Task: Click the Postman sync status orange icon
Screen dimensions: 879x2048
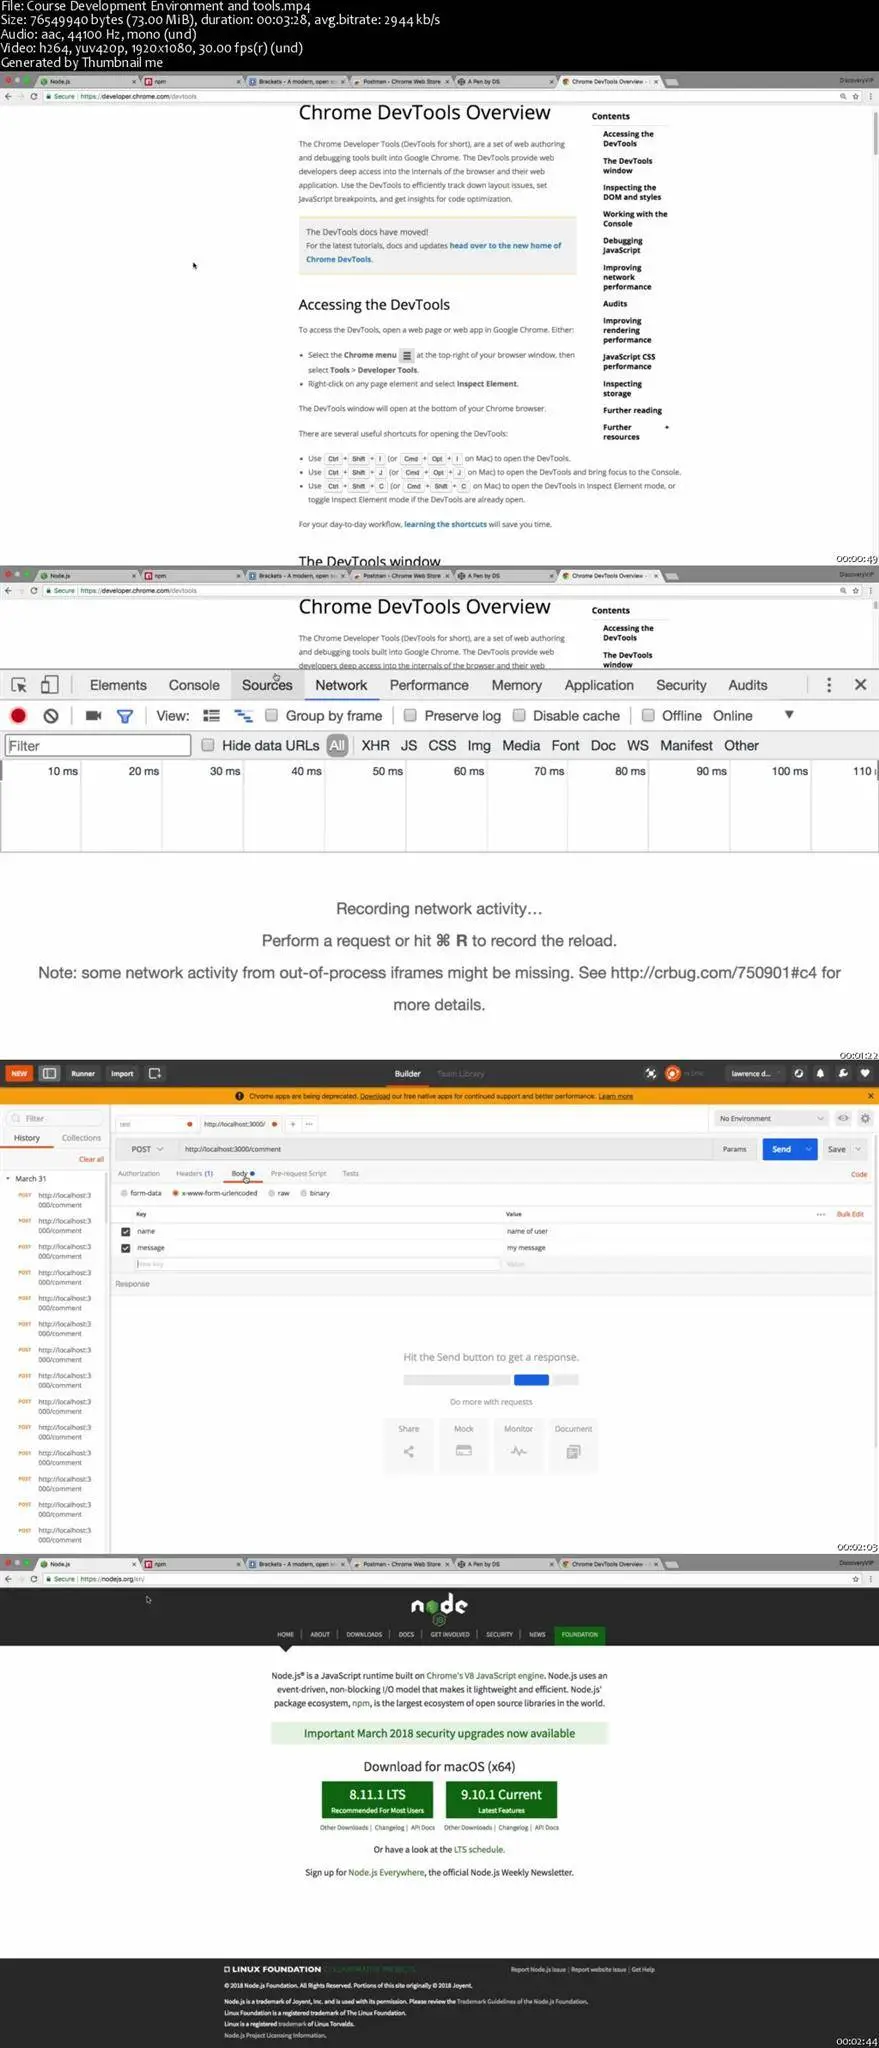Action: pyautogui.click(x=673, y=1073)
